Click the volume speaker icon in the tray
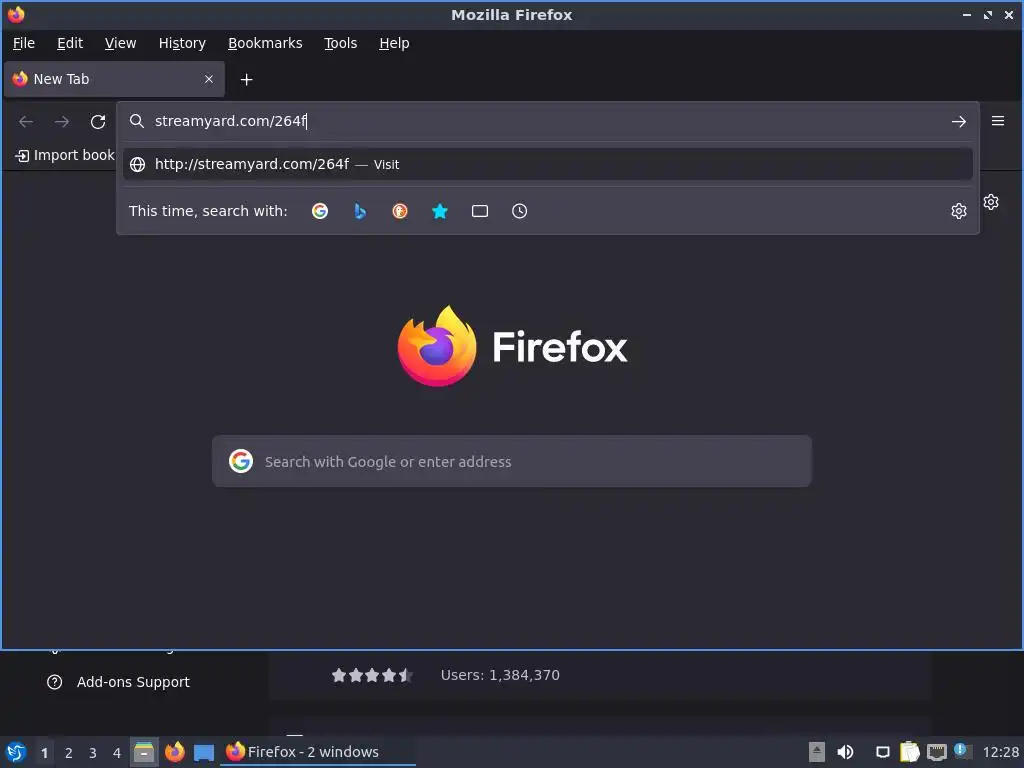This screenshot has height=768, width=1024. point(845,752)
